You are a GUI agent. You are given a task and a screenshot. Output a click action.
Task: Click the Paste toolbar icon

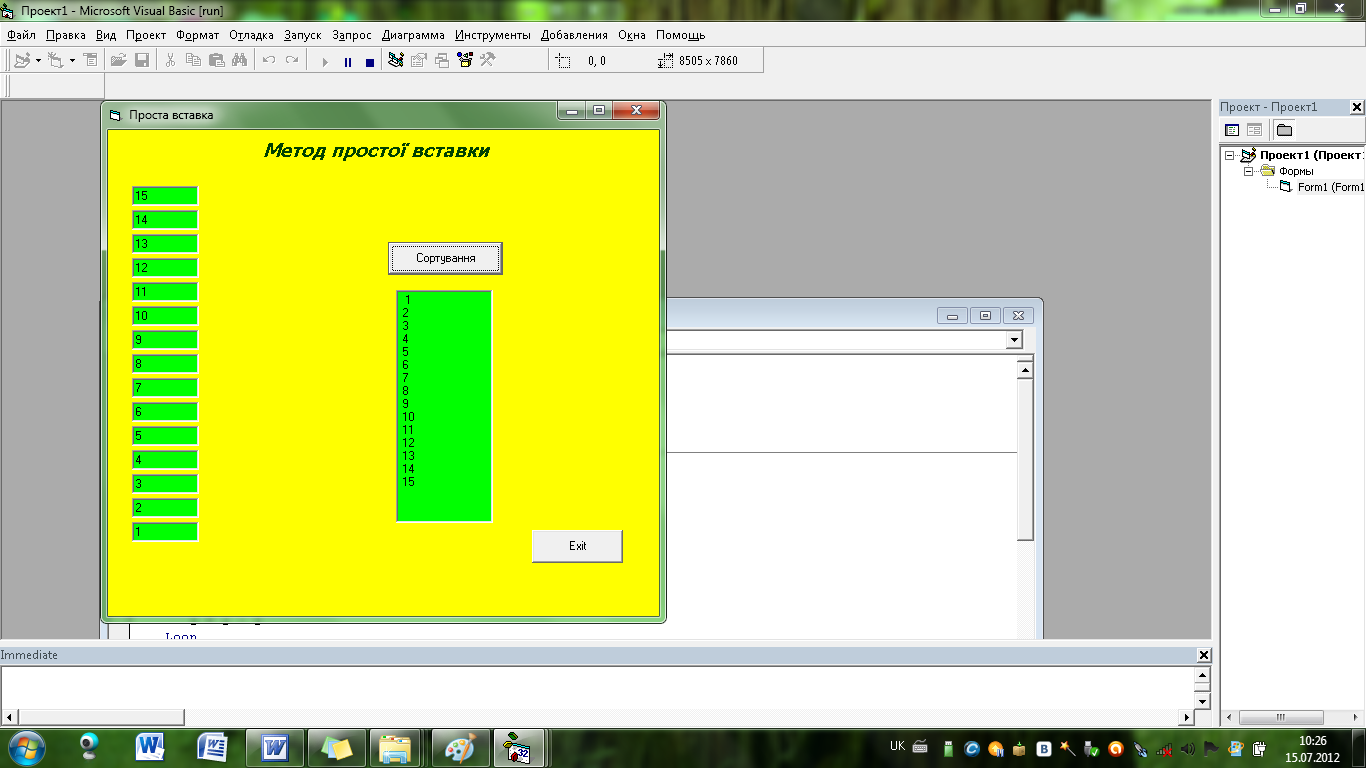[216, 60]
